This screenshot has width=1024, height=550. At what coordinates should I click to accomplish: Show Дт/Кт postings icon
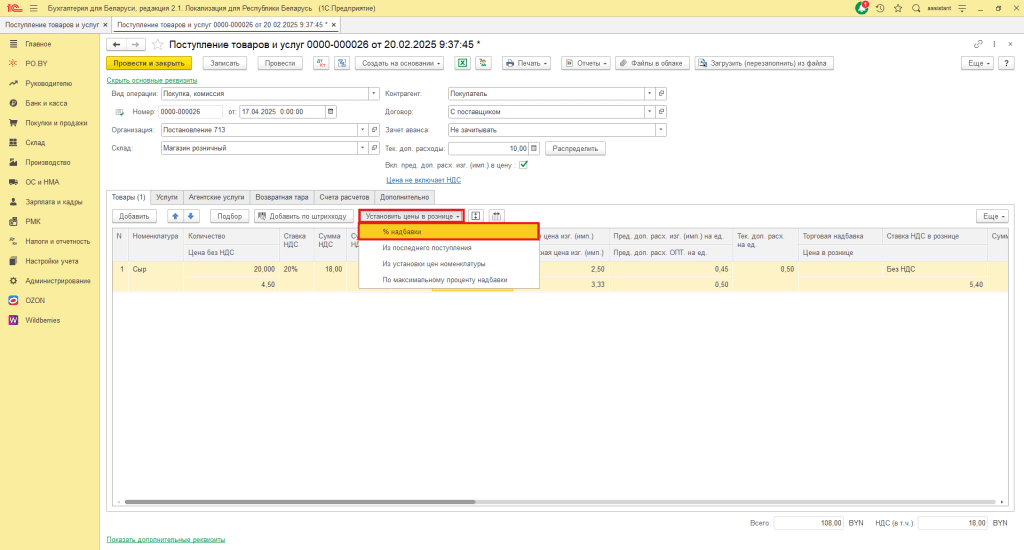pyautogui.click(x=321, y=63)
